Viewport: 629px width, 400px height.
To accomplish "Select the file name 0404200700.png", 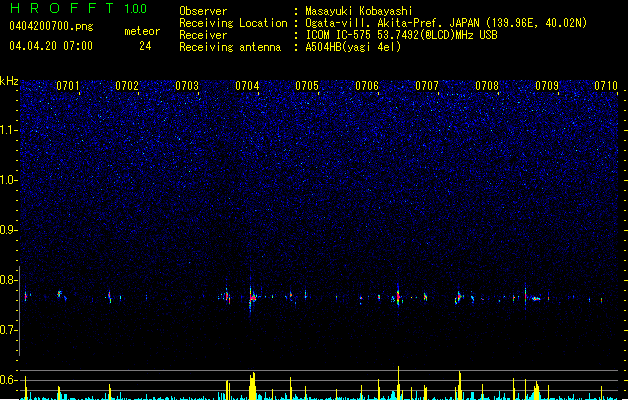I will pyautogui.click(x=51, y=26).
